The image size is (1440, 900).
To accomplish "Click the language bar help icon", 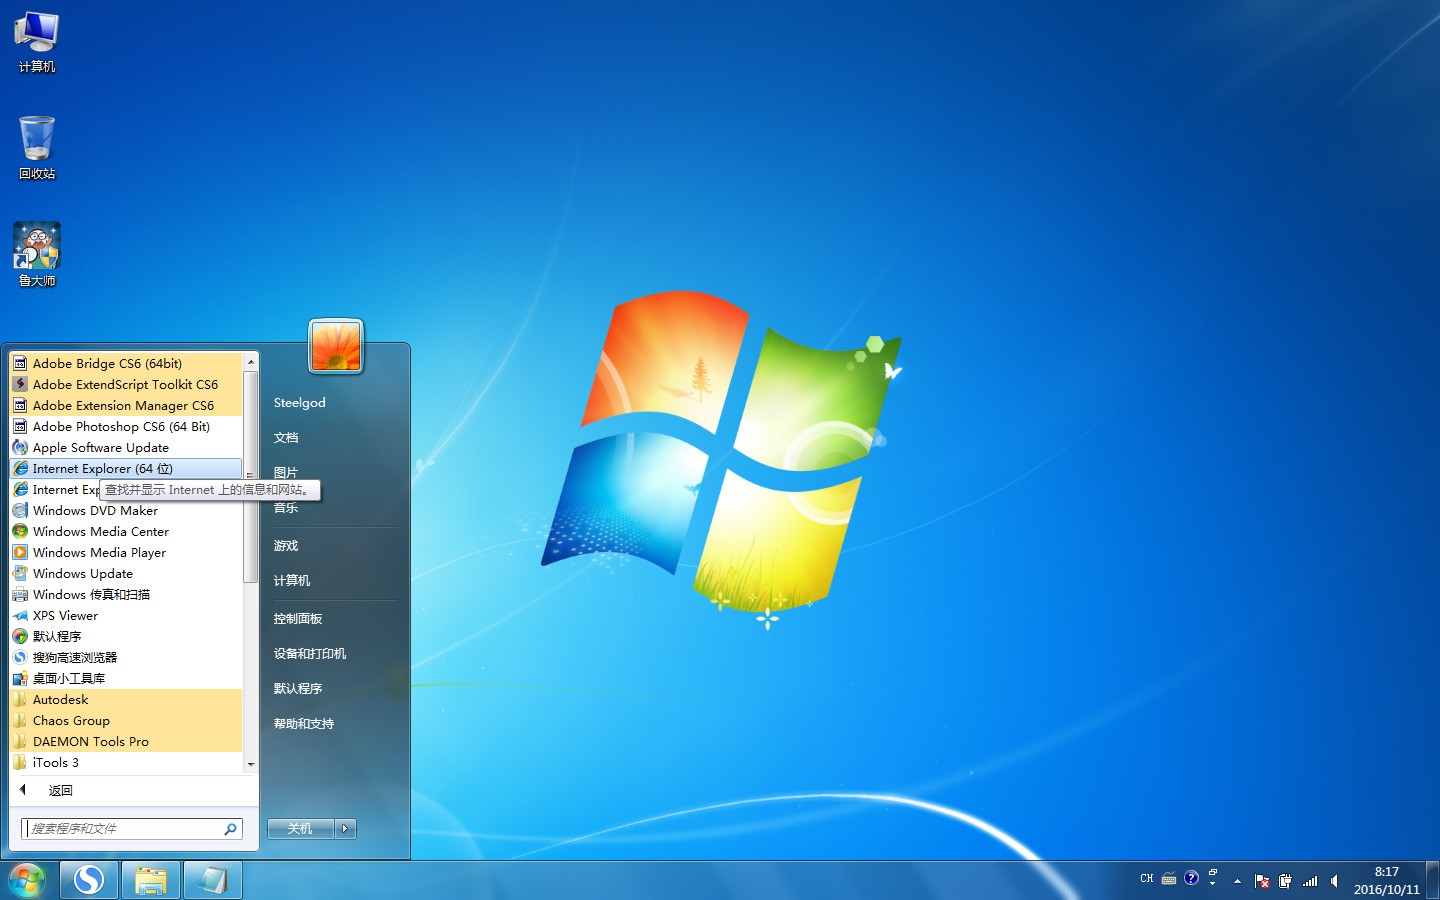I will [x=1191, y=878].
